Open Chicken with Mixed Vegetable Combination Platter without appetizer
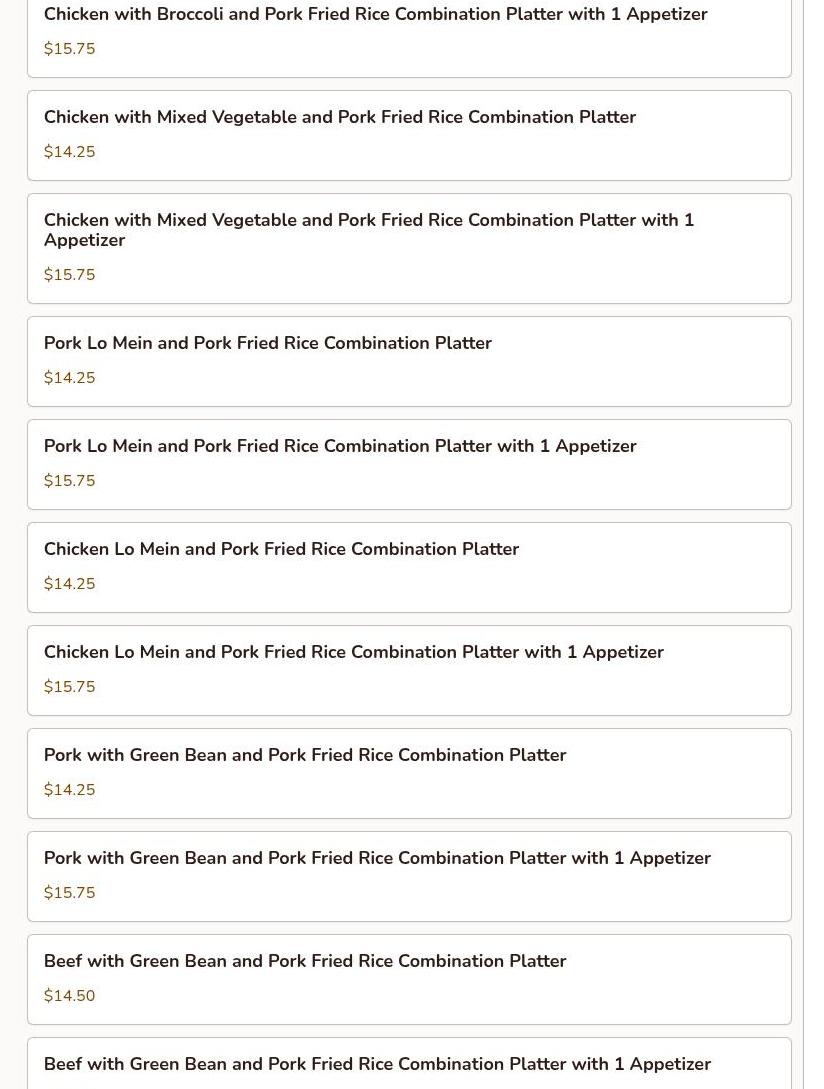Screen dimensions: 824x1089 coord(340,118)
